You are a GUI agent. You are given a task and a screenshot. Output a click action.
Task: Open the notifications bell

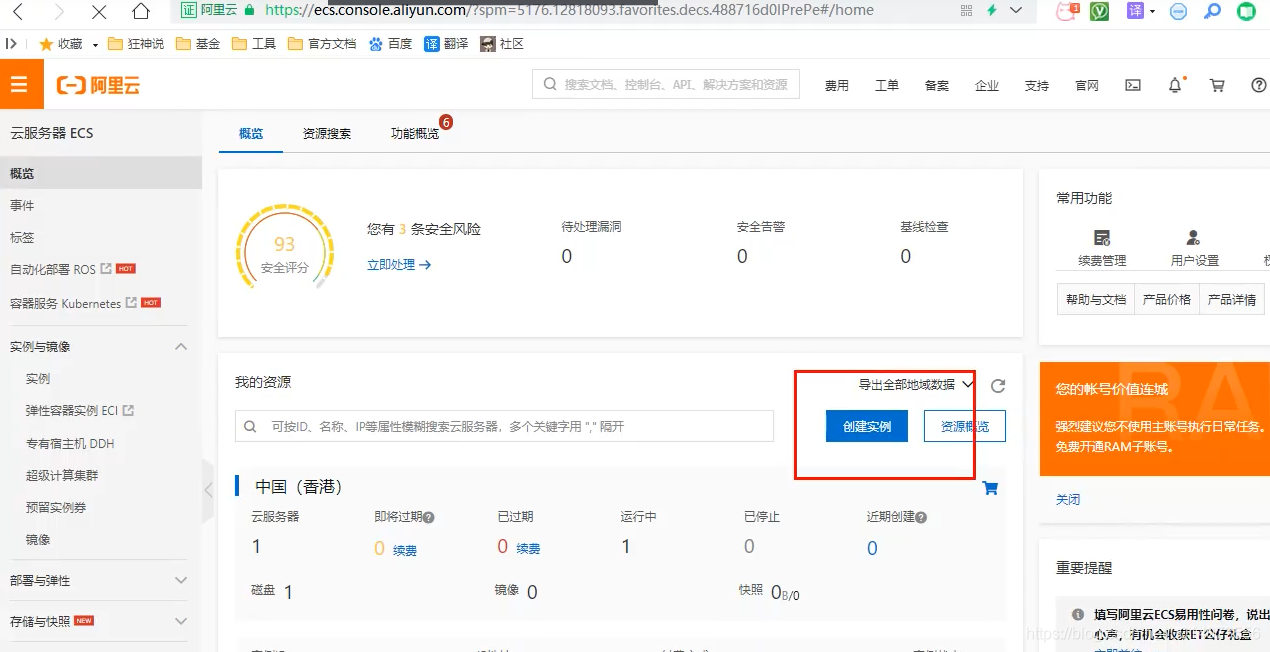pyautogui.click(x=1176, y=85)
